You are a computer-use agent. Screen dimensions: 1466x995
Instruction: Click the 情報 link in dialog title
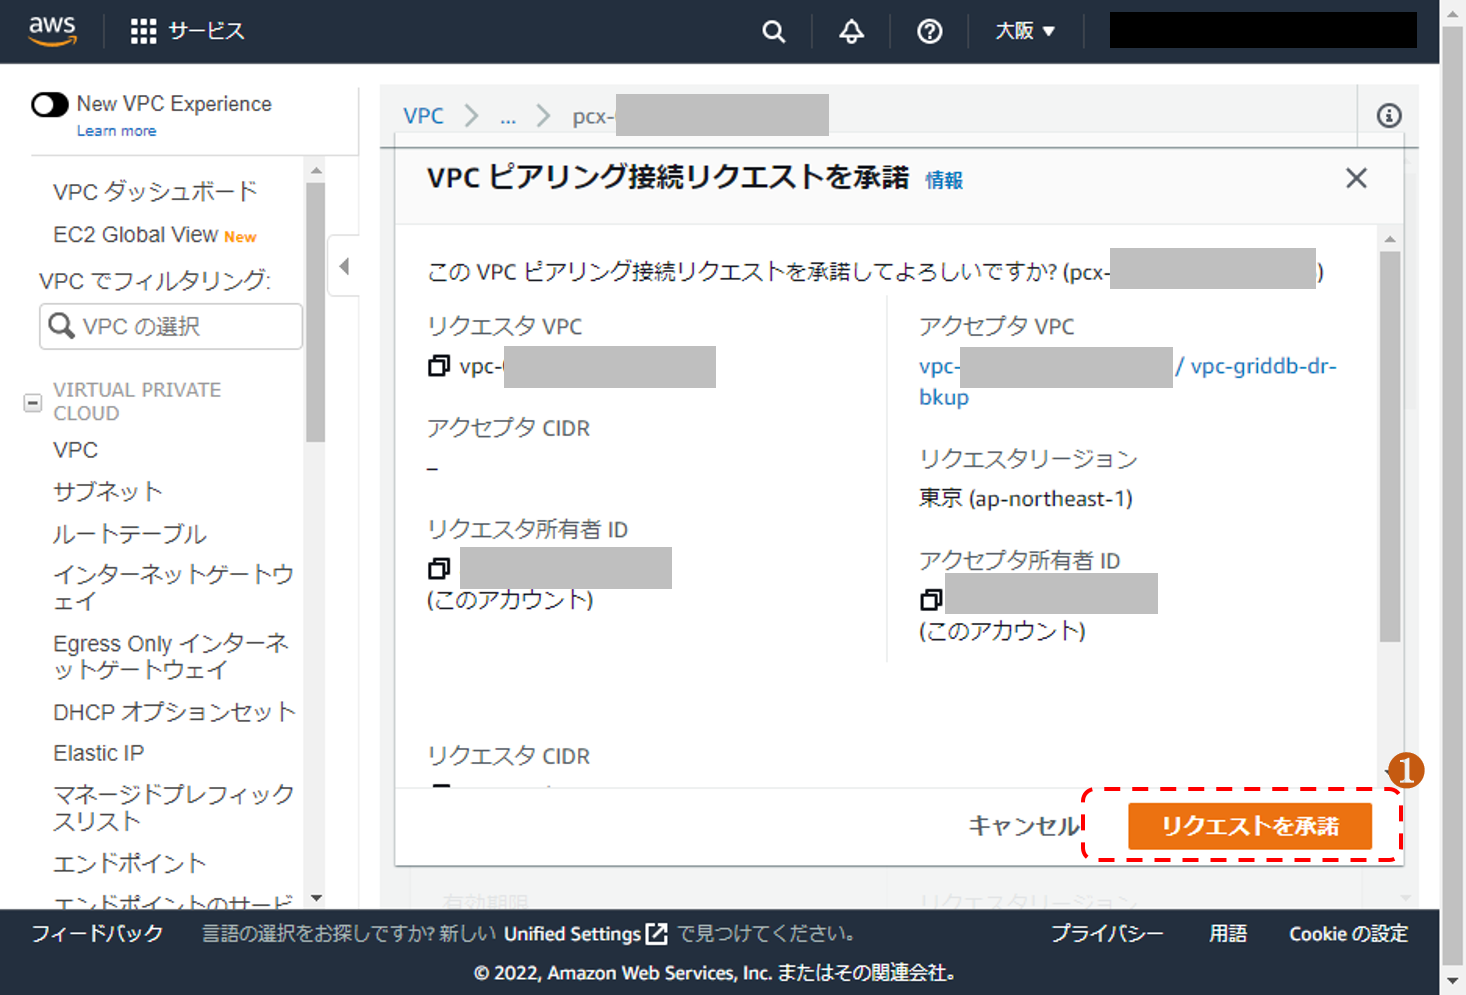pos(944,180)
